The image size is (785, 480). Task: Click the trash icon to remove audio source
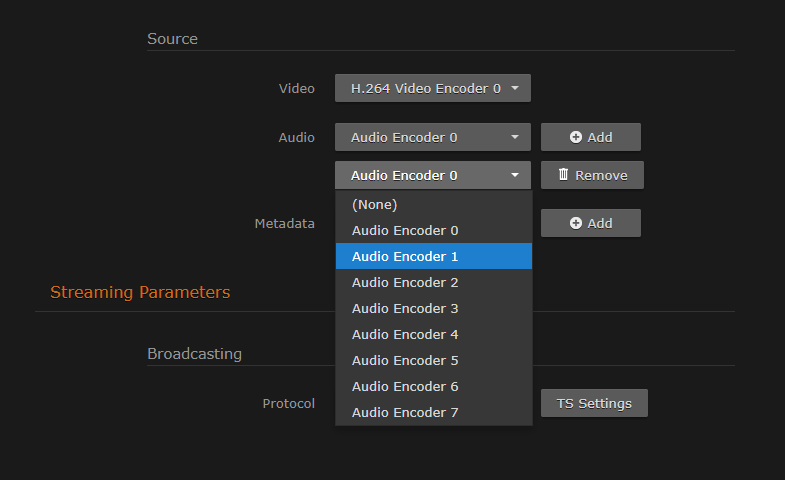[563, 175]
